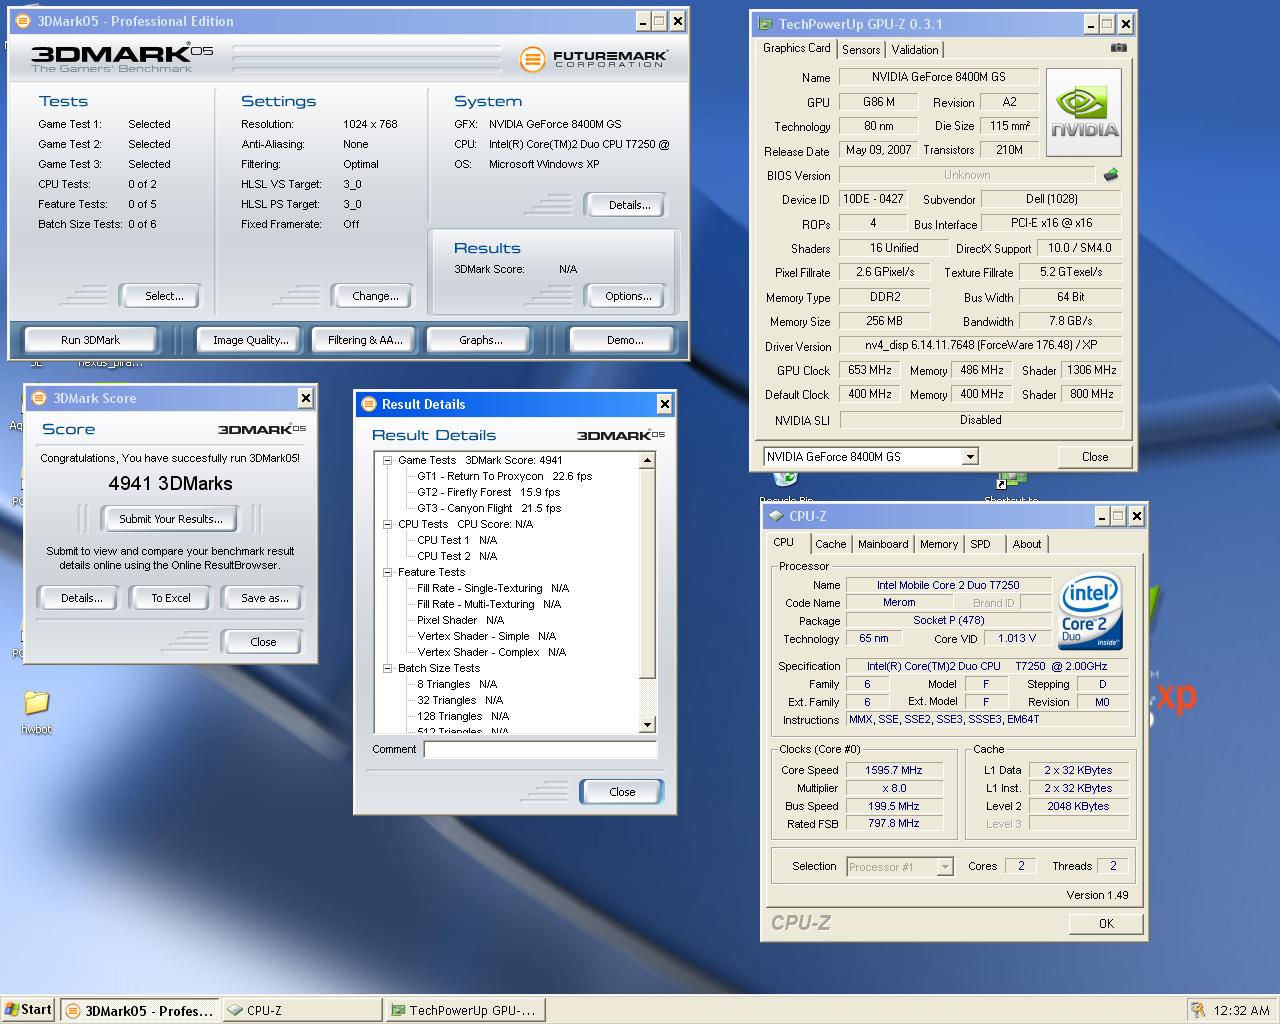Image resolution: width=1280 pixels, height=1024 pixels.
Task: Select GT3 - Canyon Flight row
Action: pos(489,508)
